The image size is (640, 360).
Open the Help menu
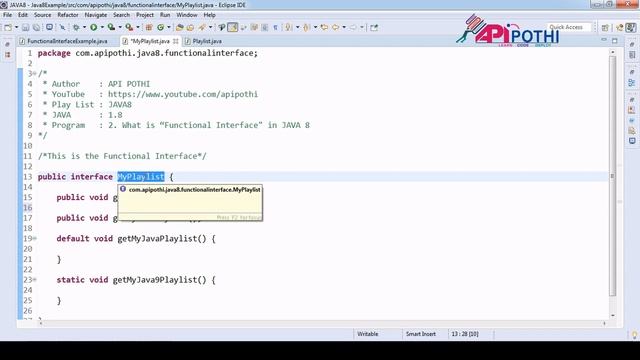click(209, 15)
